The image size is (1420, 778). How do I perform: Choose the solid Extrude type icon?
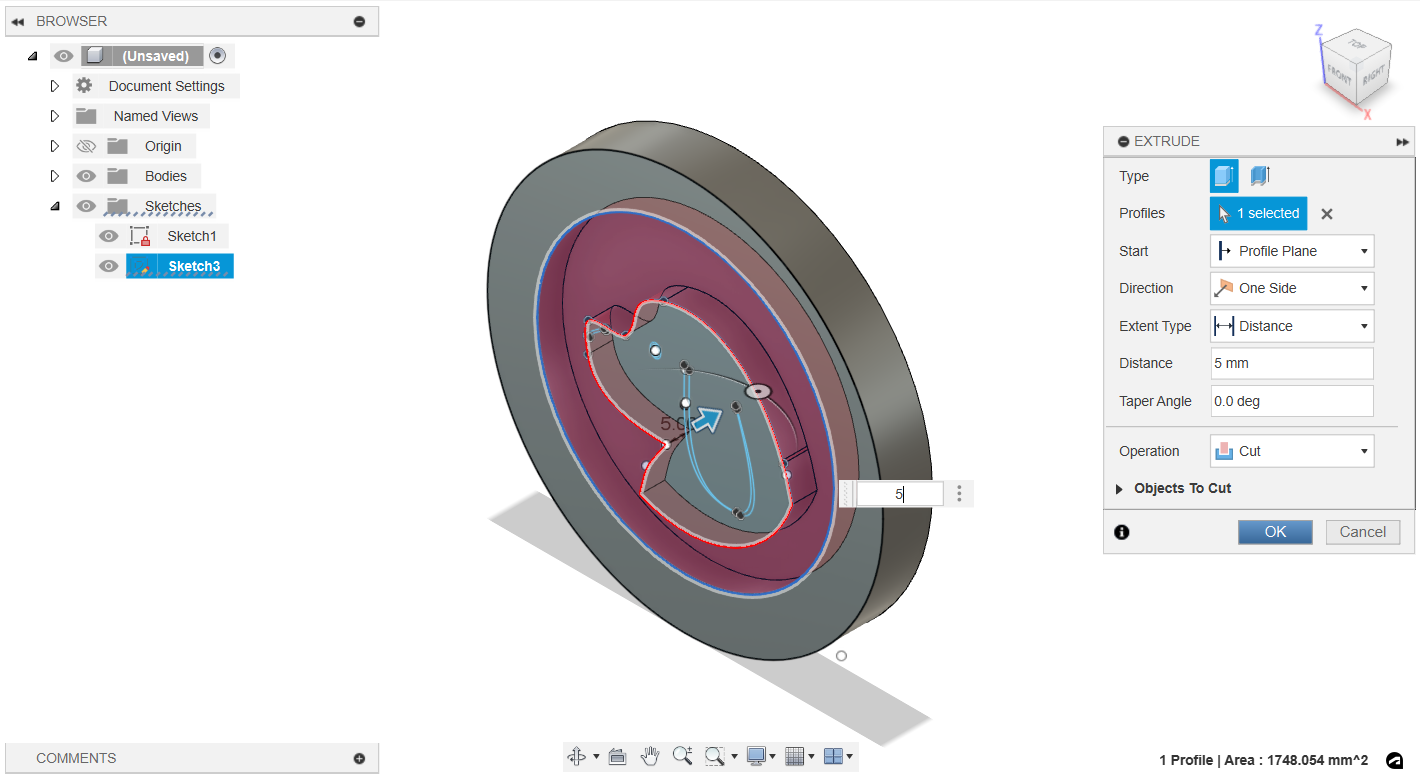coord(1224,176)
